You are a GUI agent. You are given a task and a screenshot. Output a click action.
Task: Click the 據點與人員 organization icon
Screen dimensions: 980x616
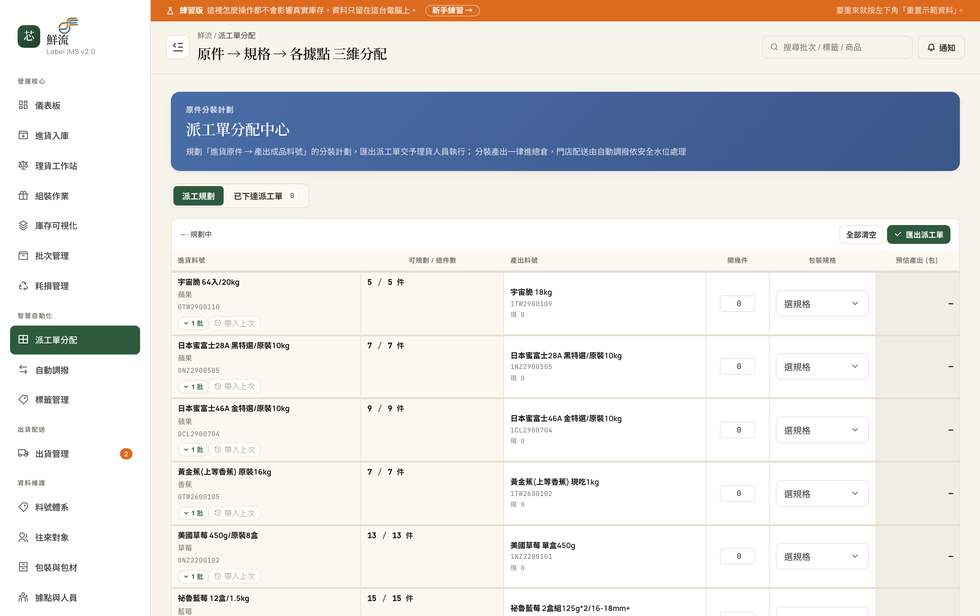pyautogui.click(x=23, y=597)
